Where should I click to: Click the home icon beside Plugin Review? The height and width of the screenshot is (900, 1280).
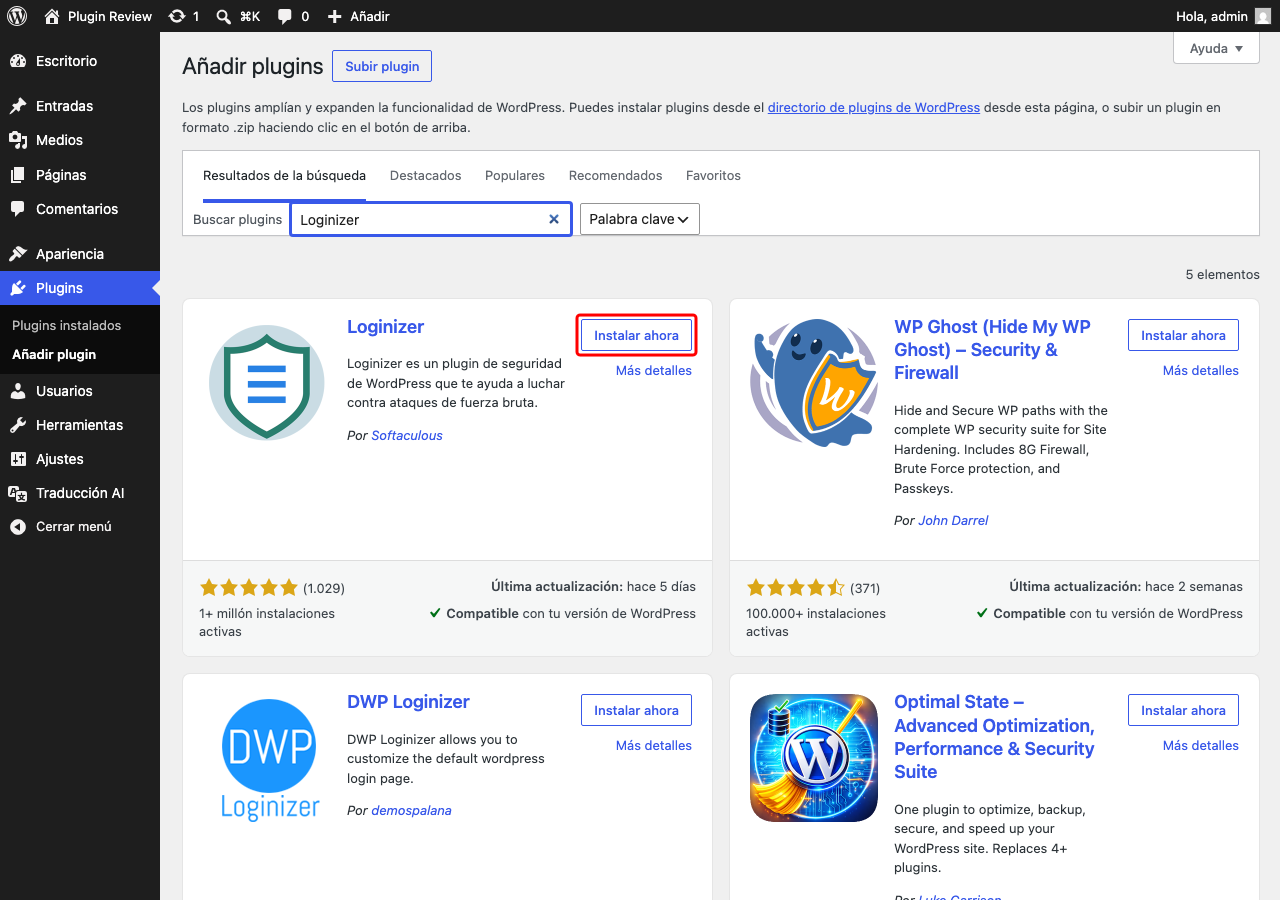52,16
